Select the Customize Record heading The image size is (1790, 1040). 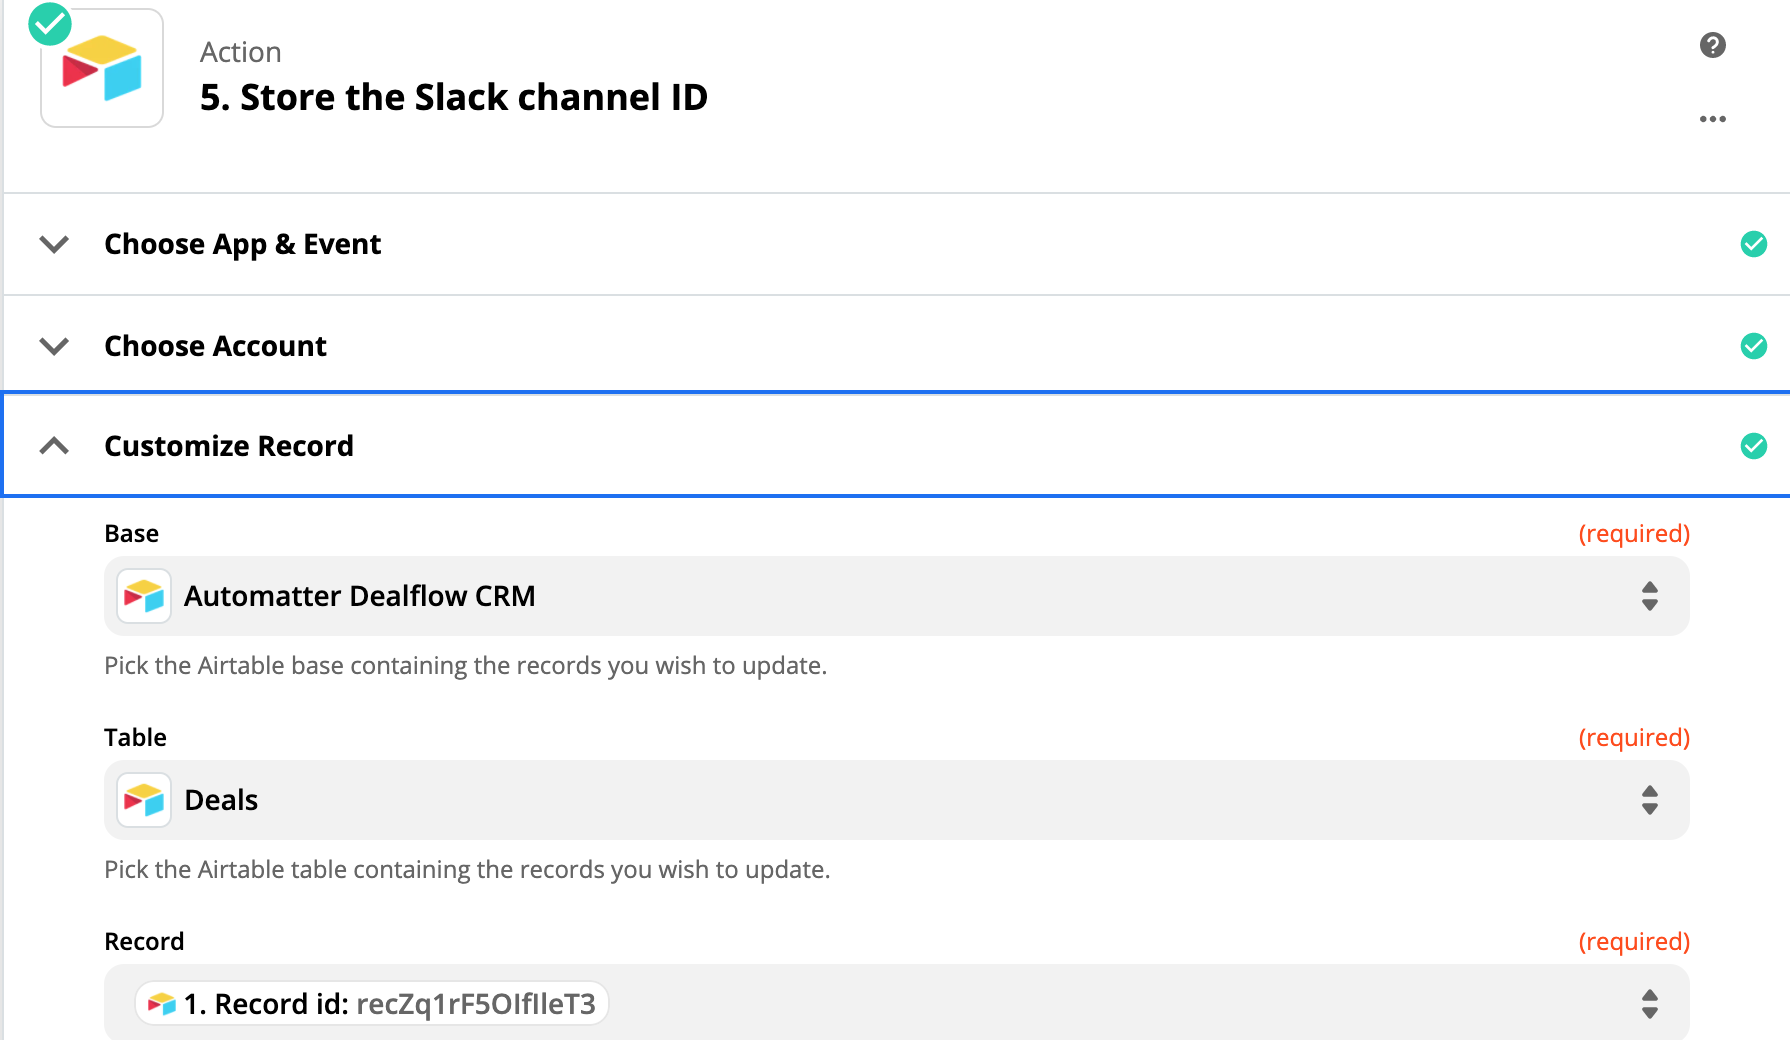click(229, 446)
